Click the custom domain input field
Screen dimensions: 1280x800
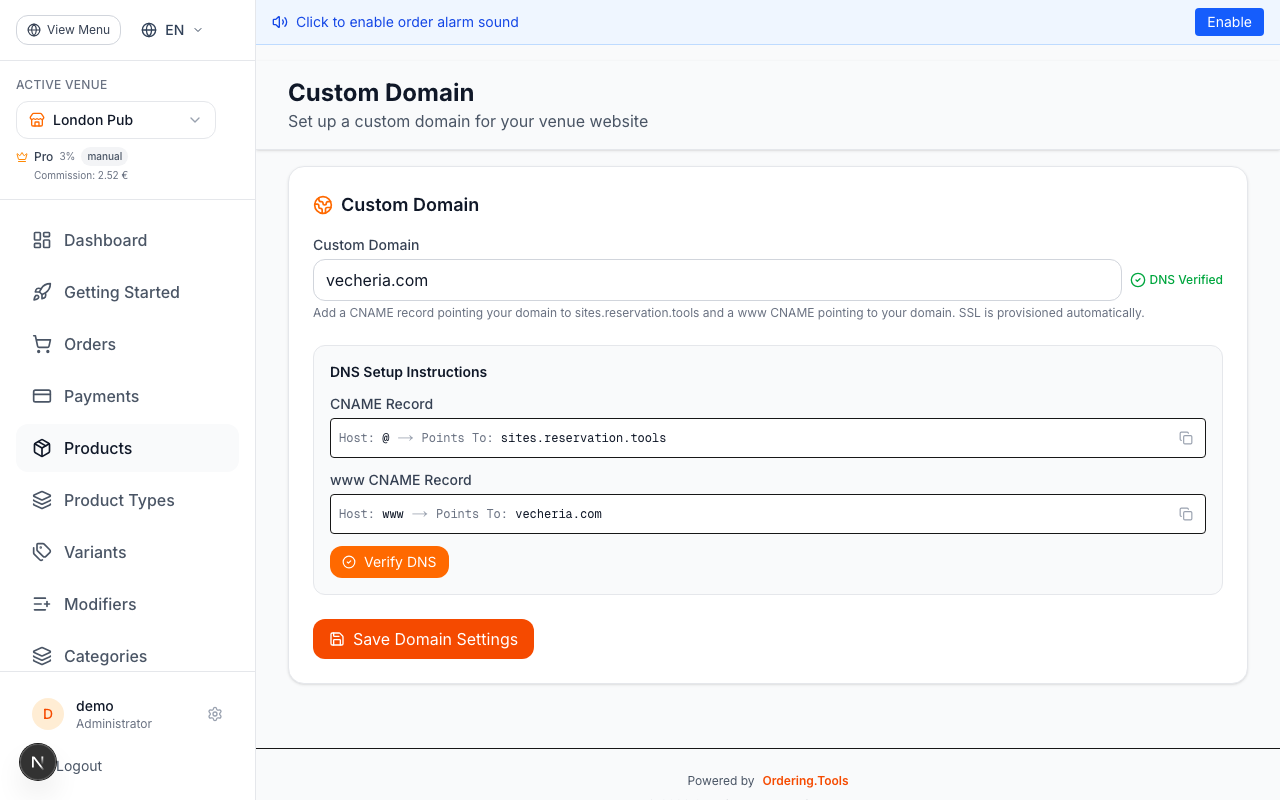click(717, 280)
